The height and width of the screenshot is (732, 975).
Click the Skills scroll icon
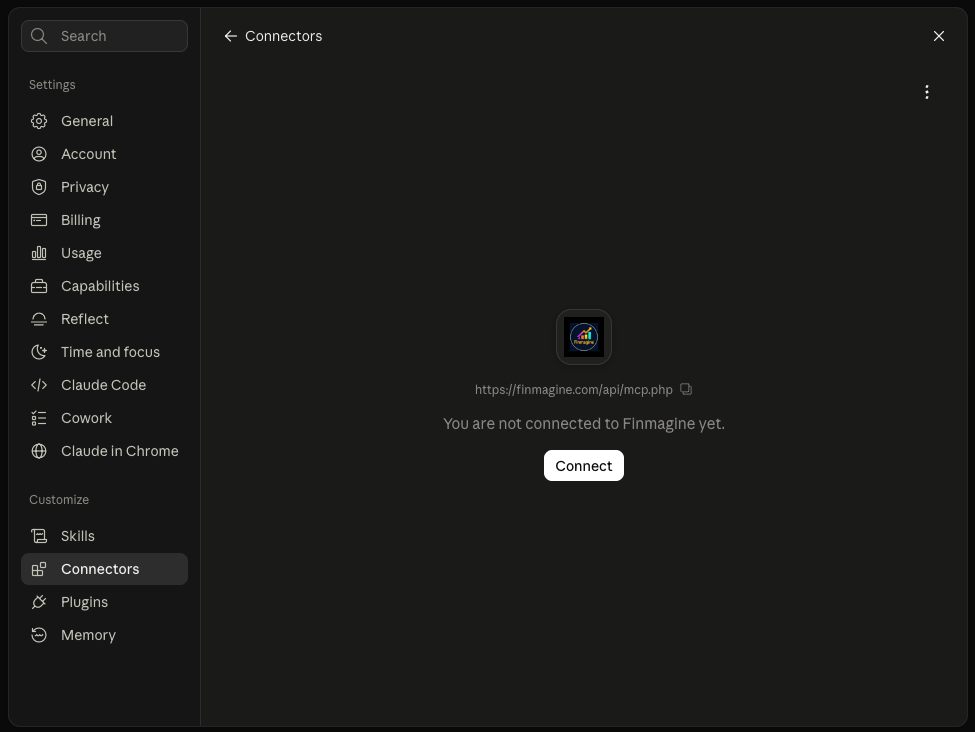[39, 535]
